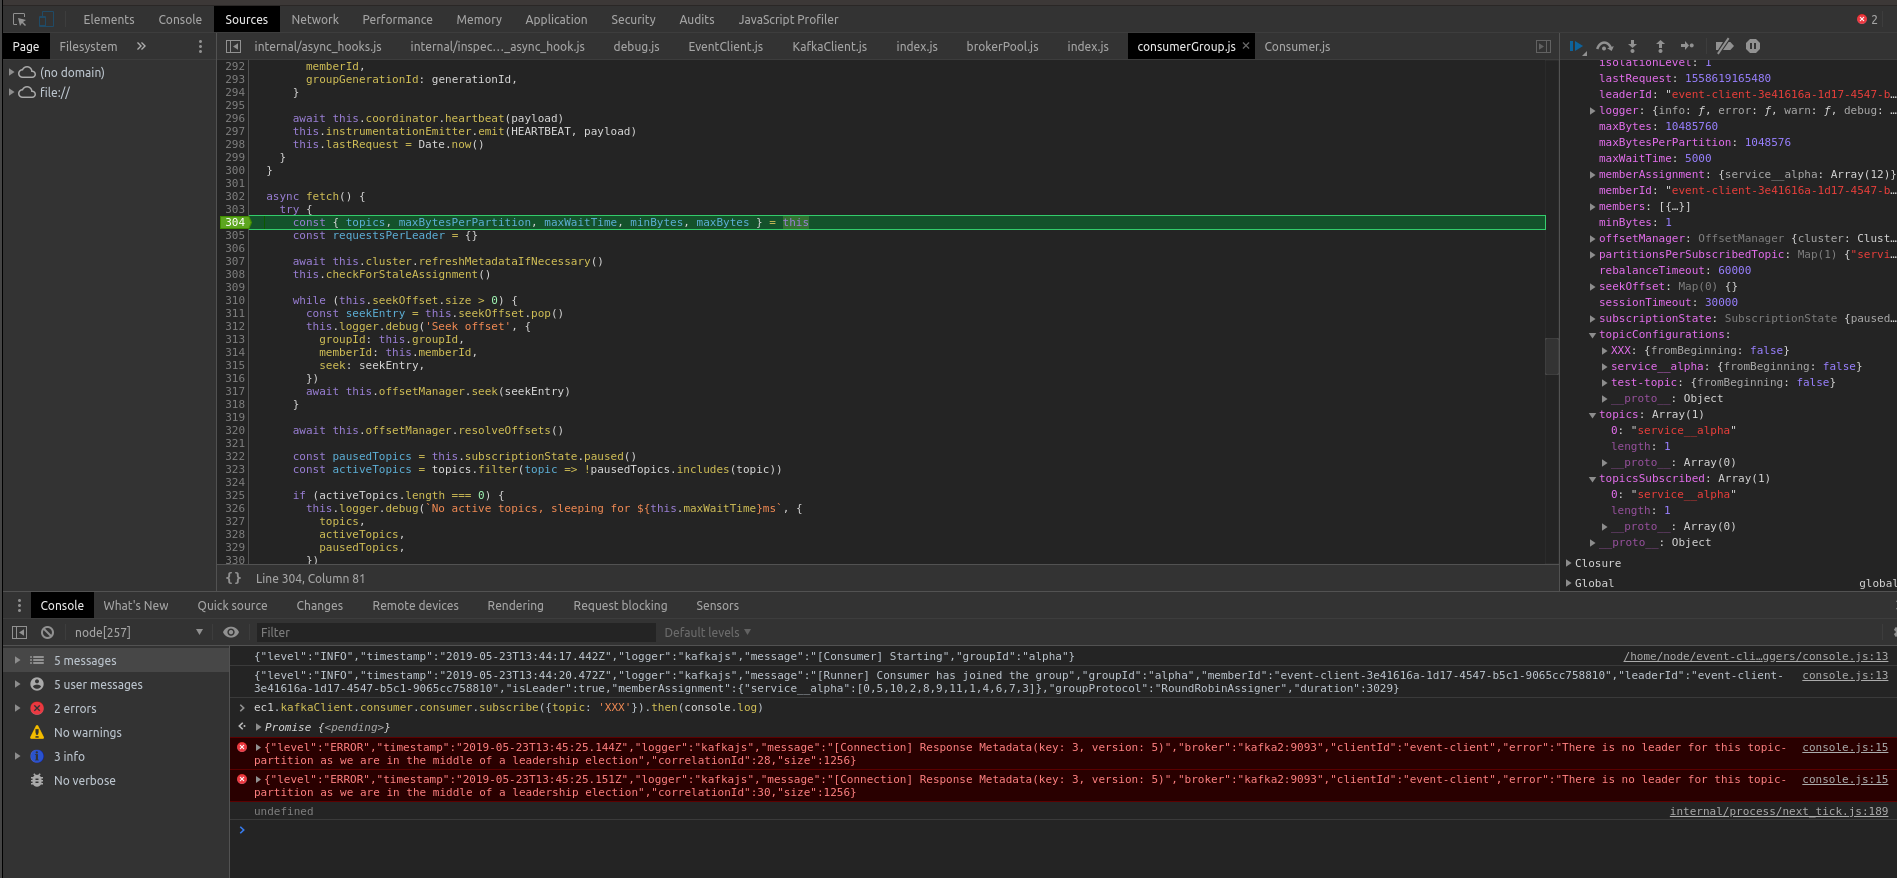Switch to the Memory panel
The image size is (1897, 878).
(479, 19)
